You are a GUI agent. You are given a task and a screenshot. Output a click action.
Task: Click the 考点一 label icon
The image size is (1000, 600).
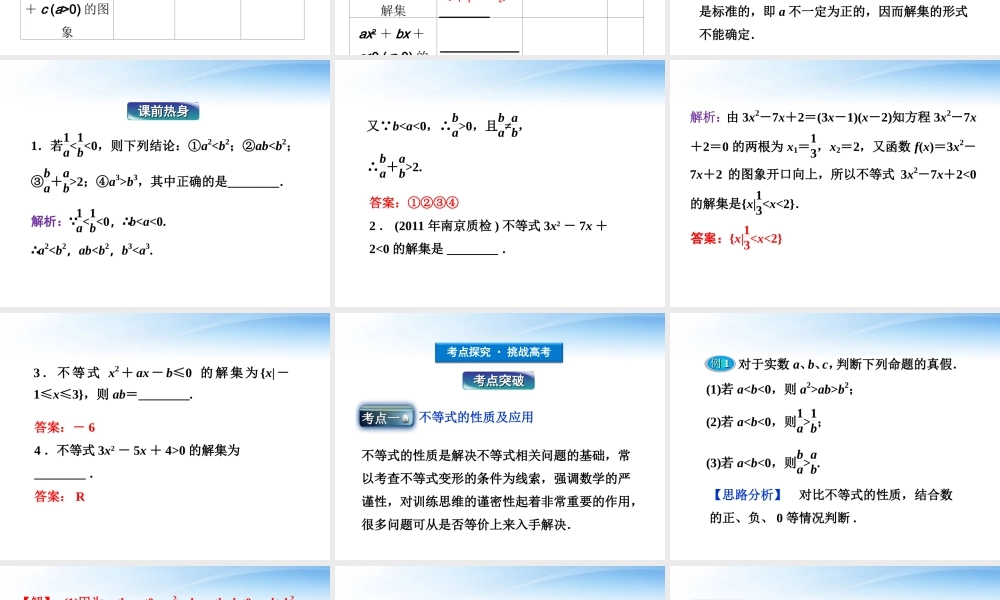coord(386,417)
